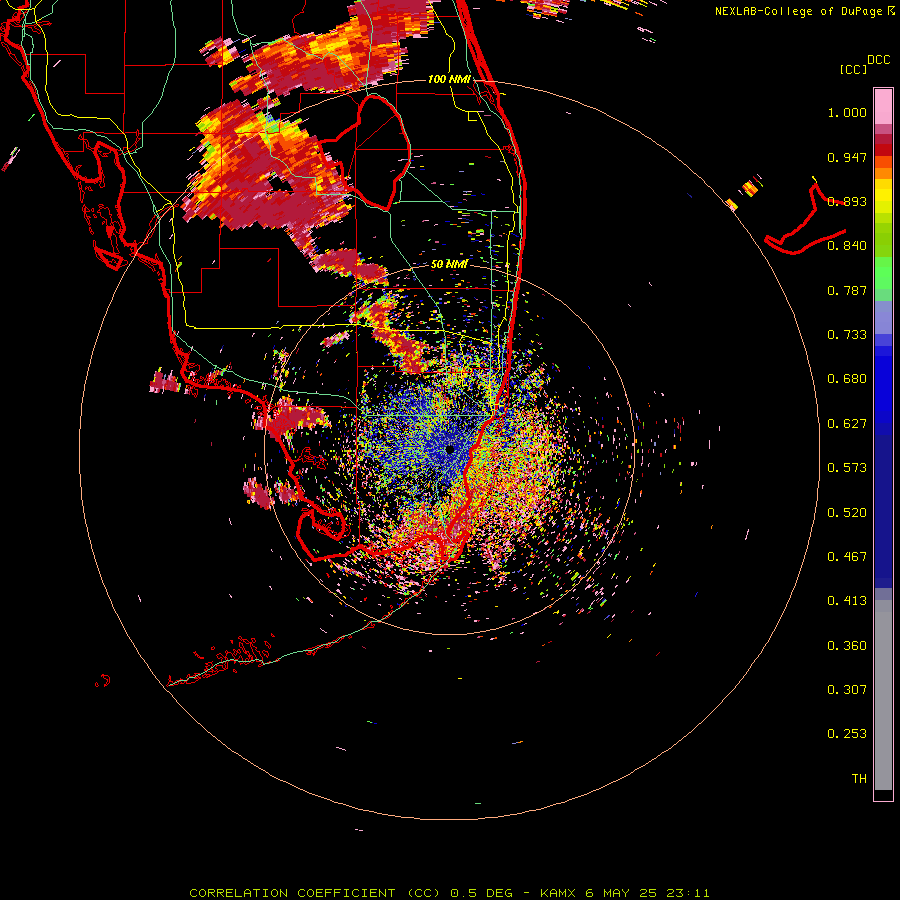Select the 0.893 scale value

(x=847, y=201)
